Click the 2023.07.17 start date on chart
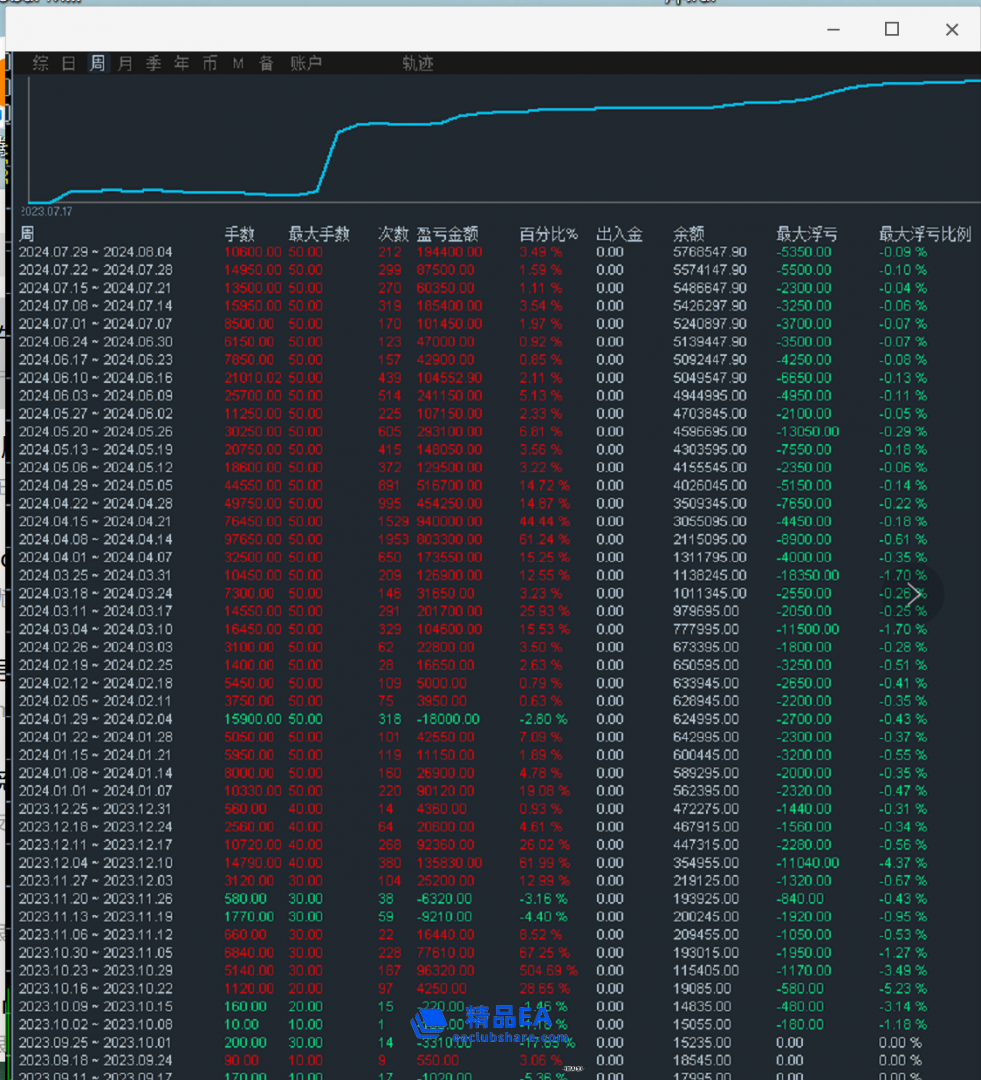 point(47,212)
